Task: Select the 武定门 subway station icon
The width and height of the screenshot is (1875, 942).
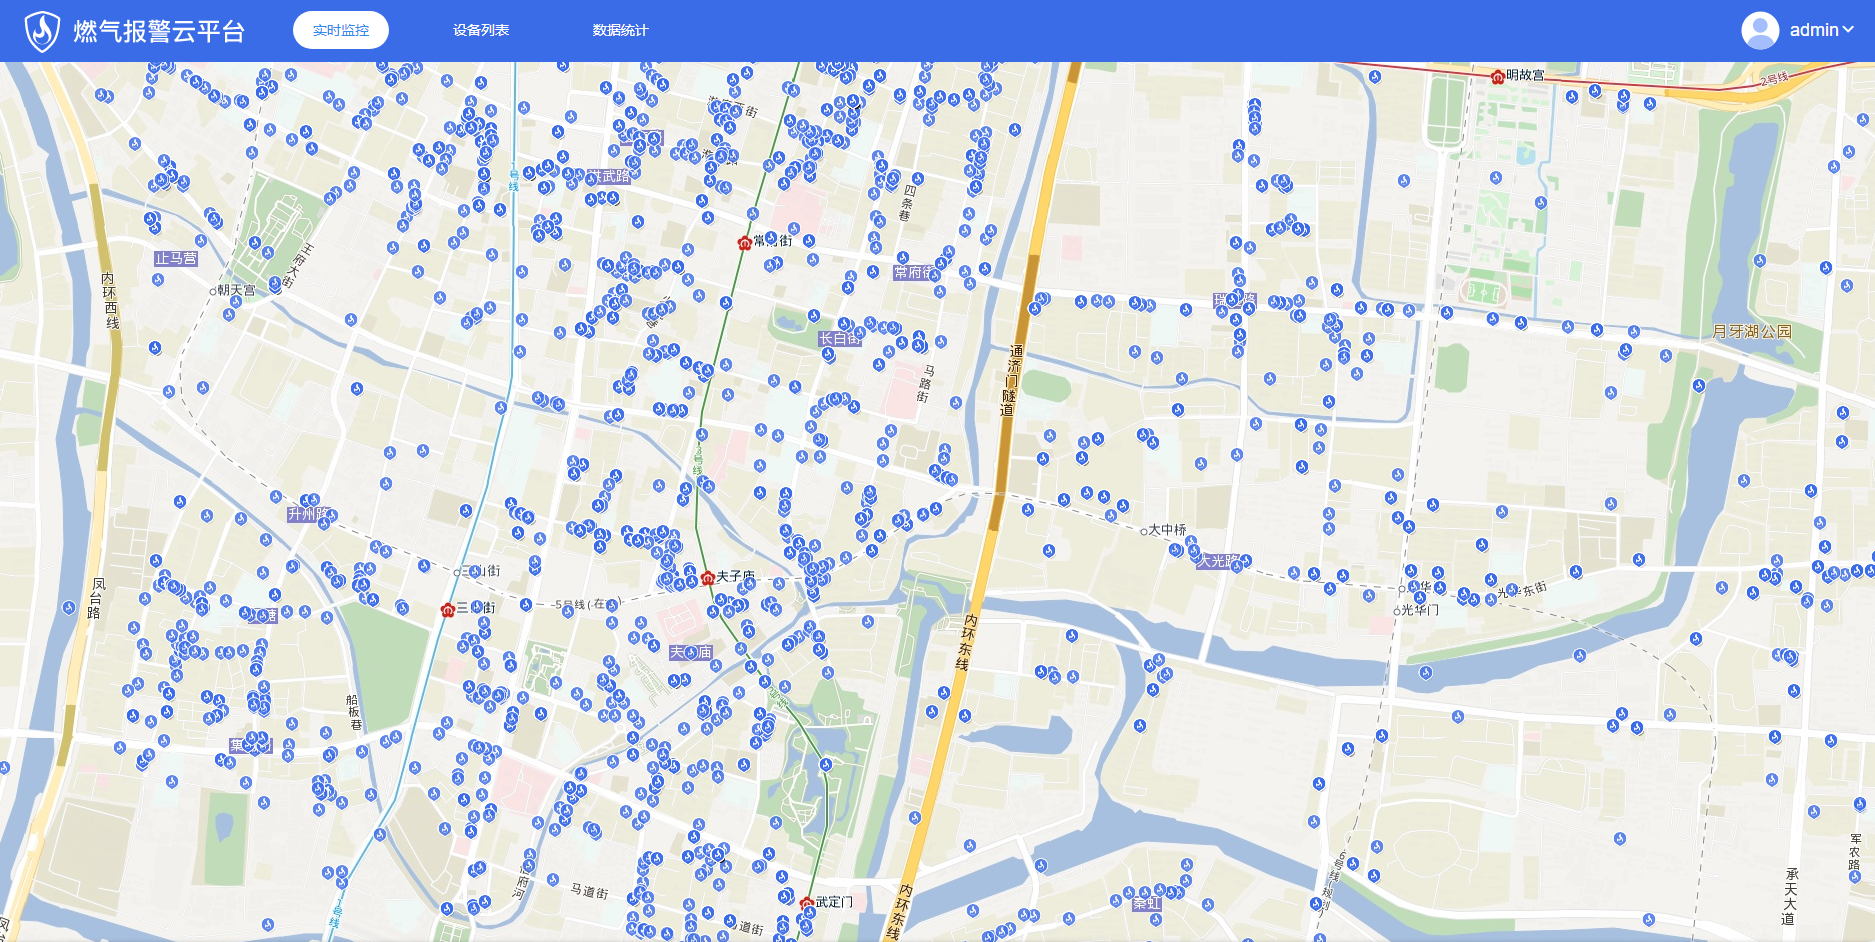Action: pyautogui.click(x=807, y=904)
